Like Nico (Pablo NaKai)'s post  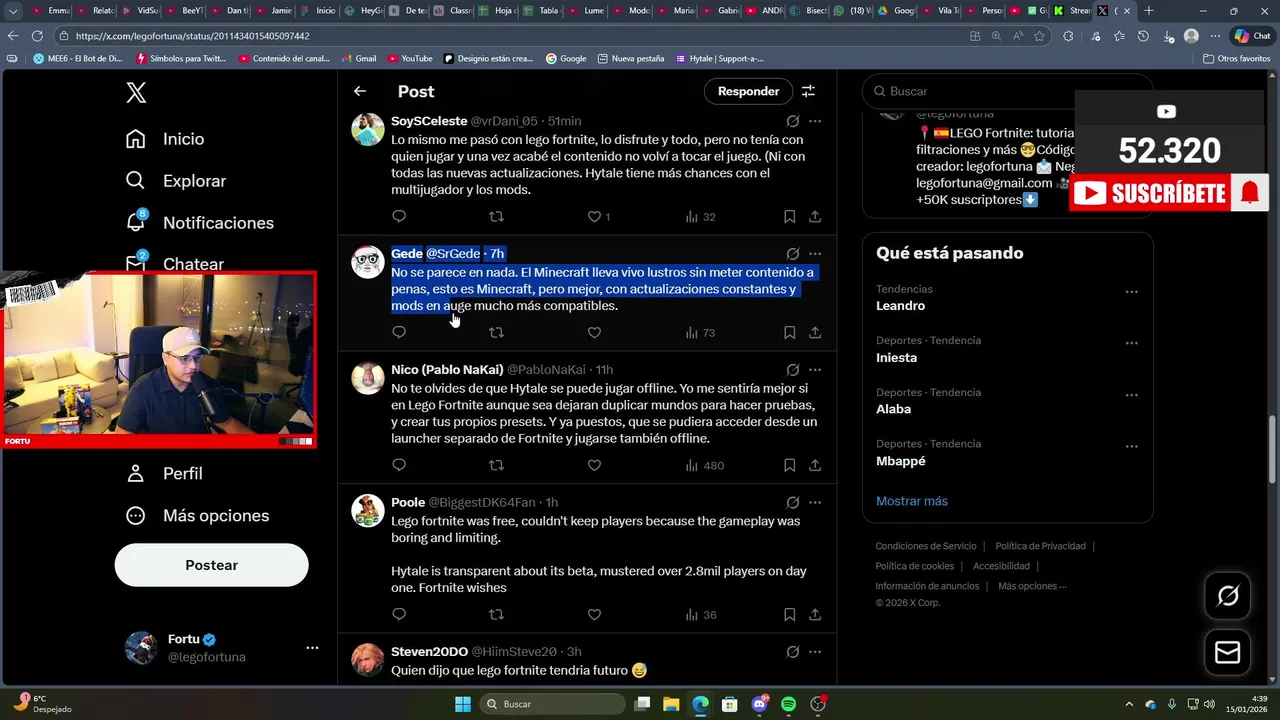[594, 465]
